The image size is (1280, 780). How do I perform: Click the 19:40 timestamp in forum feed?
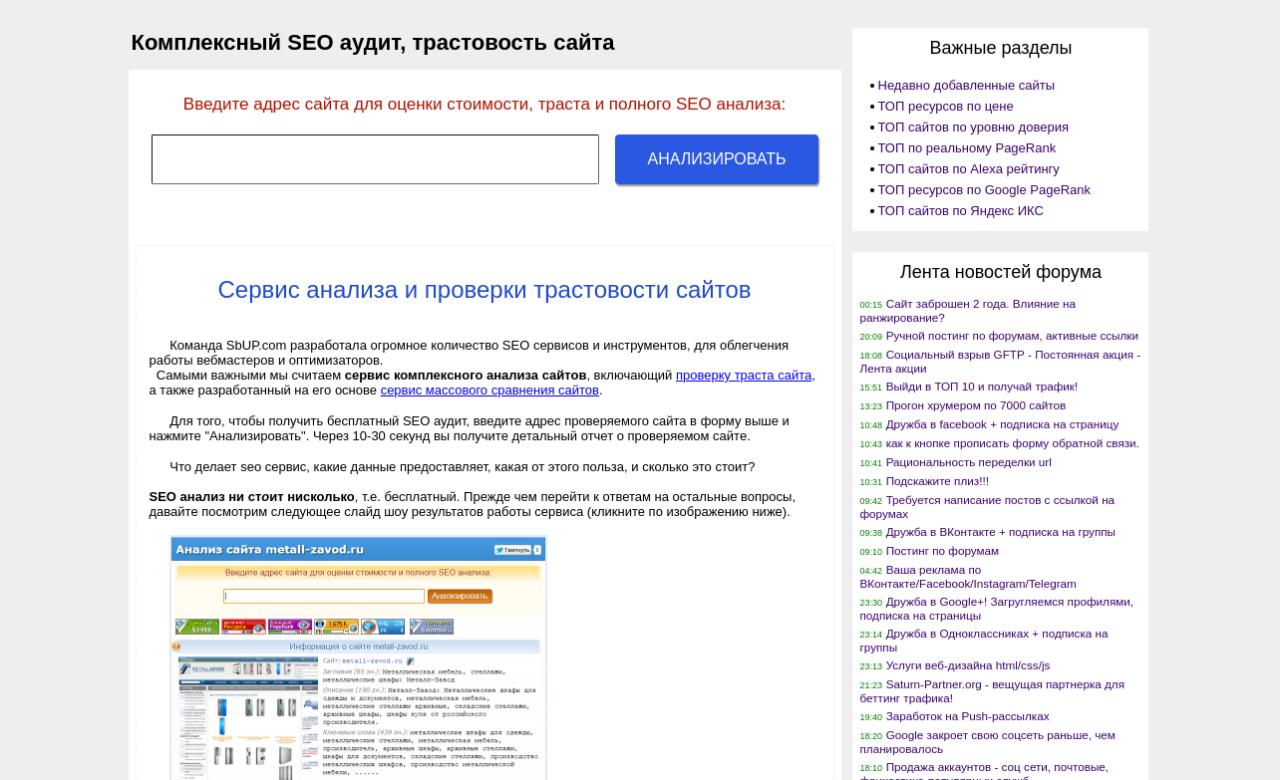[x=871, y=718]
